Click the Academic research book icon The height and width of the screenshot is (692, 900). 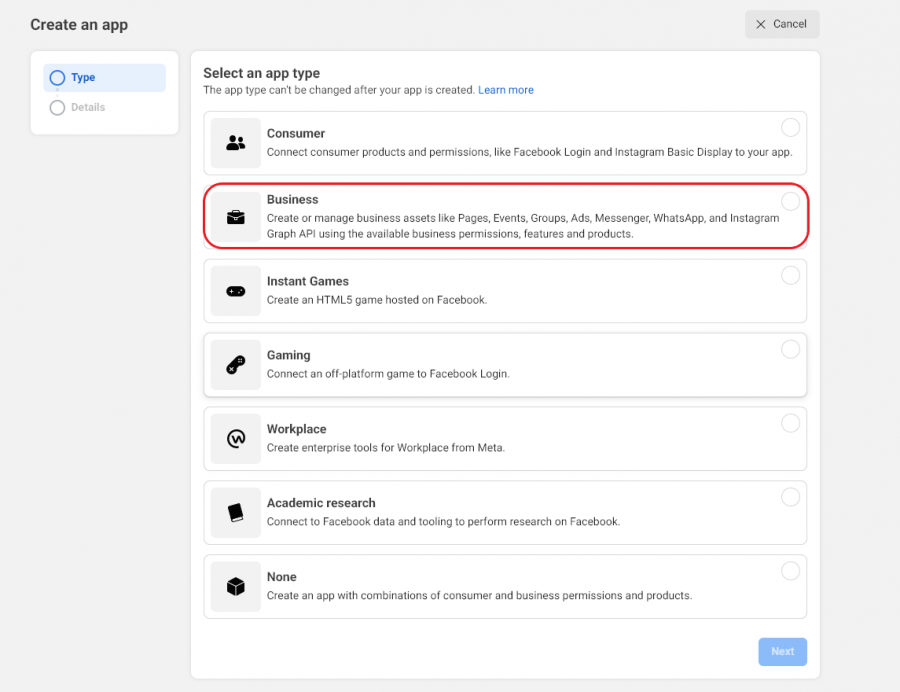(235, 512)
